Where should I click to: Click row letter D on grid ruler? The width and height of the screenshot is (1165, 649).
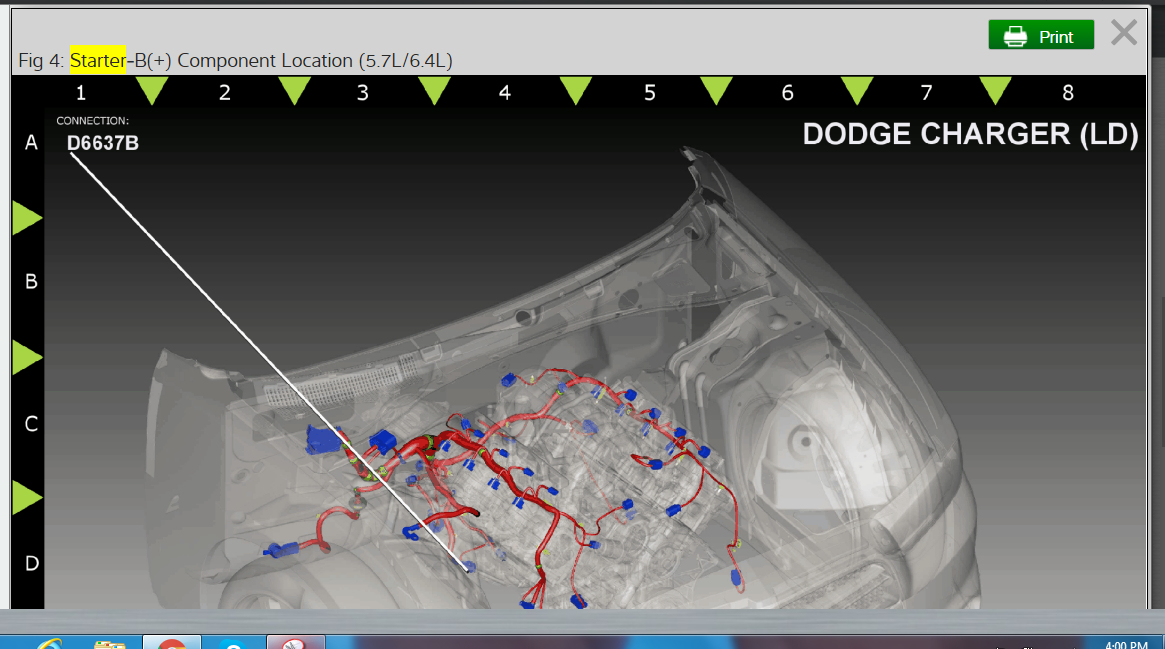(x=31, y=564)
